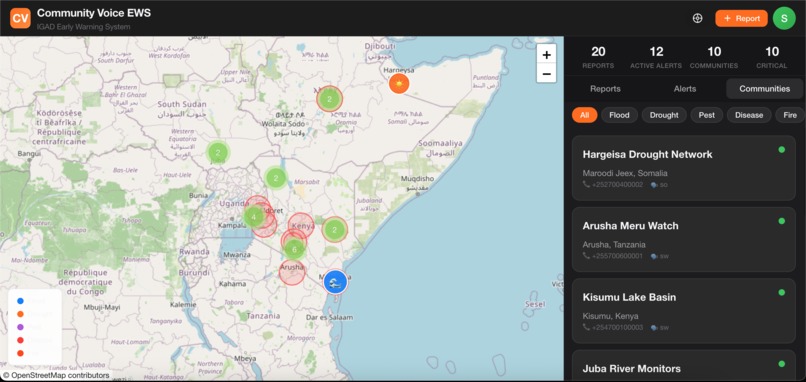806x382 pixels.
Task: Click 'Arusha, Tanzania' location text
Action: [x=615, y=245]
